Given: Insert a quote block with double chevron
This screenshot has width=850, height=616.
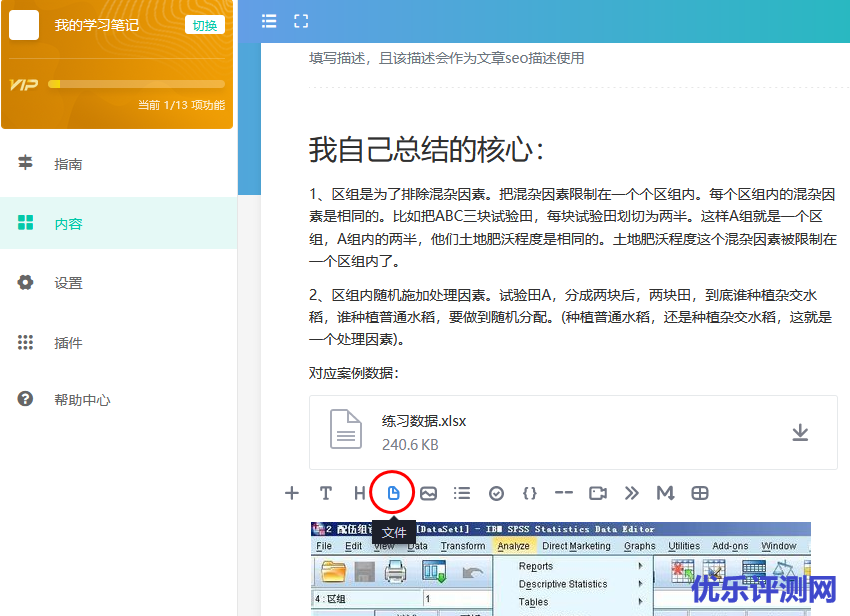Looking at the screenshot, I should click(x=632, y=493).
